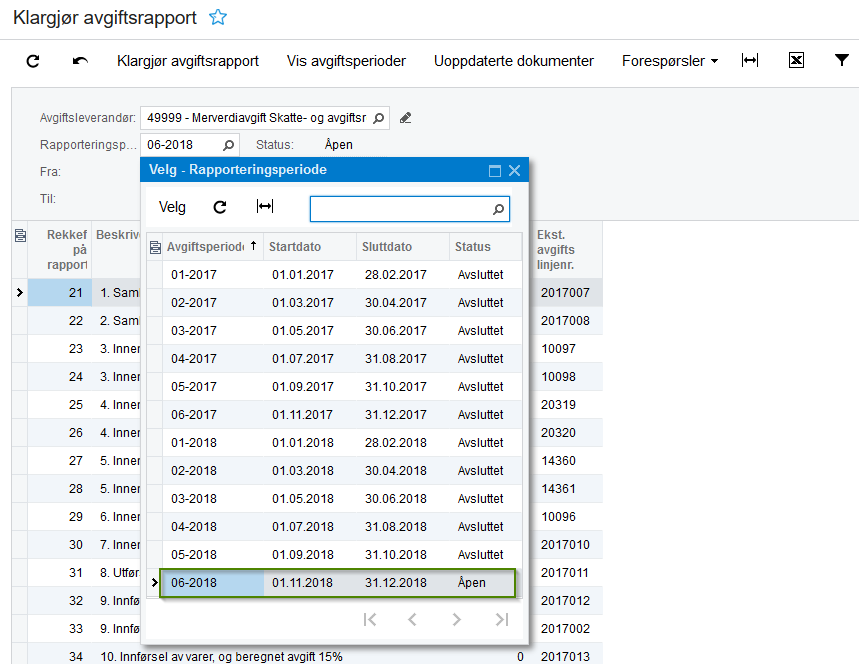Expand the Forespørsler dropdown menu
Viewport: 859px width, 664px height.
(x=669, y=61)
